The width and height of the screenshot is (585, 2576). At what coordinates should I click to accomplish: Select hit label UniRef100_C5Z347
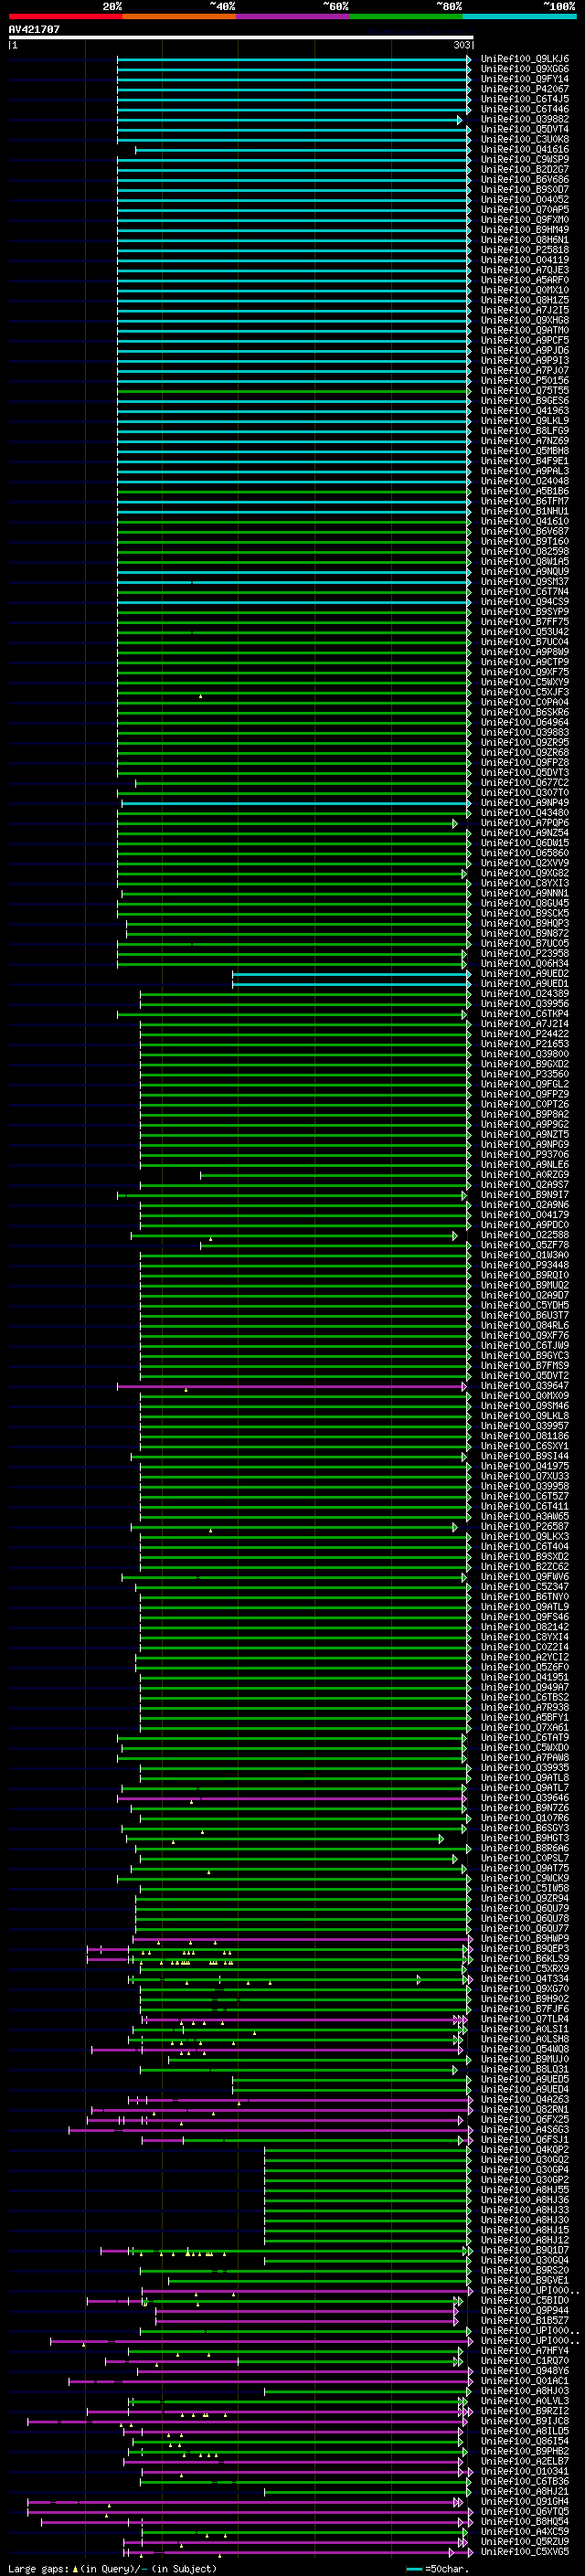(x=525, y=1587)
